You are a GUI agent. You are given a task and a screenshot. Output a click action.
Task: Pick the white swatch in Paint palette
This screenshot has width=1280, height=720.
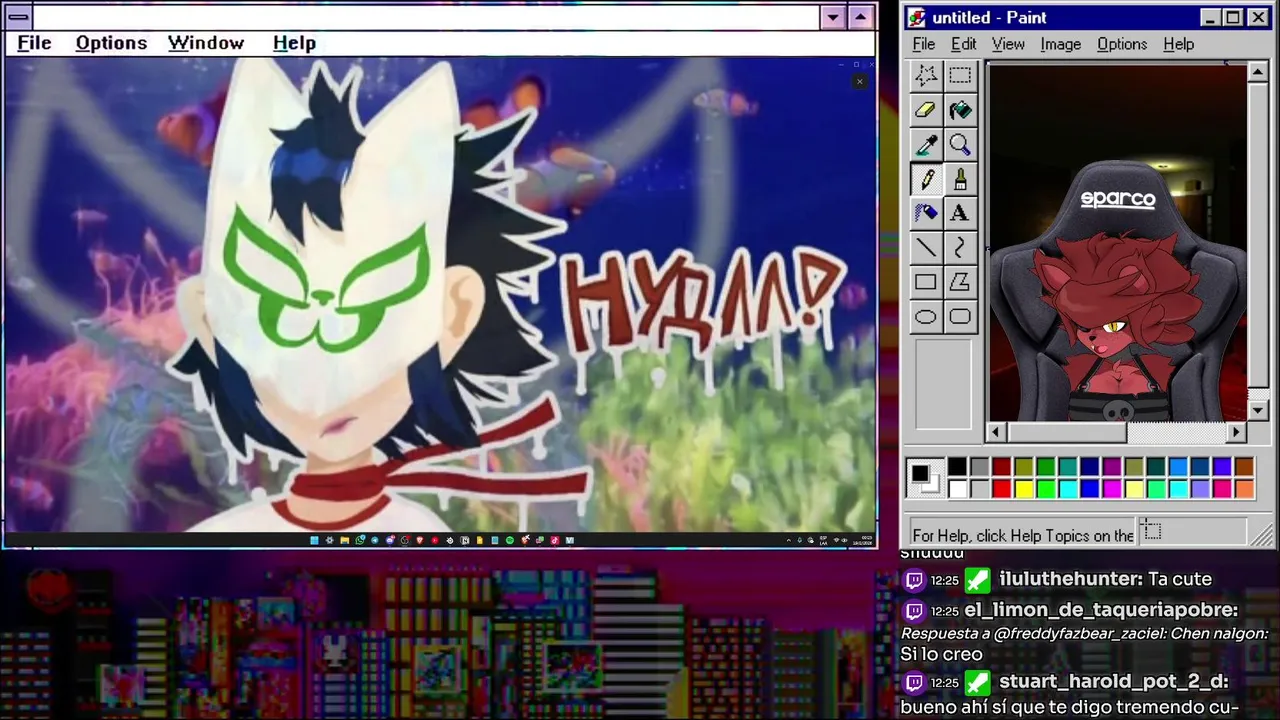click(958, 489)
